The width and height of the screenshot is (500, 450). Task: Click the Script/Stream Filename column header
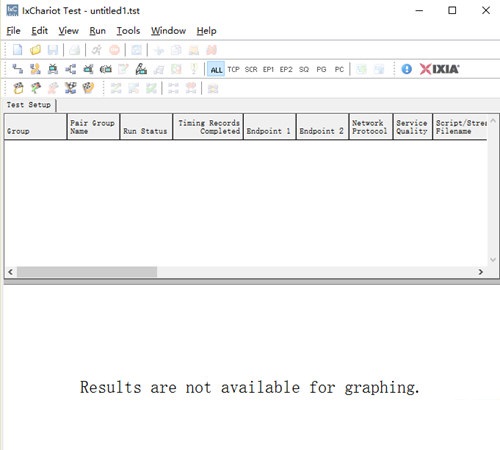click(460, 127)
